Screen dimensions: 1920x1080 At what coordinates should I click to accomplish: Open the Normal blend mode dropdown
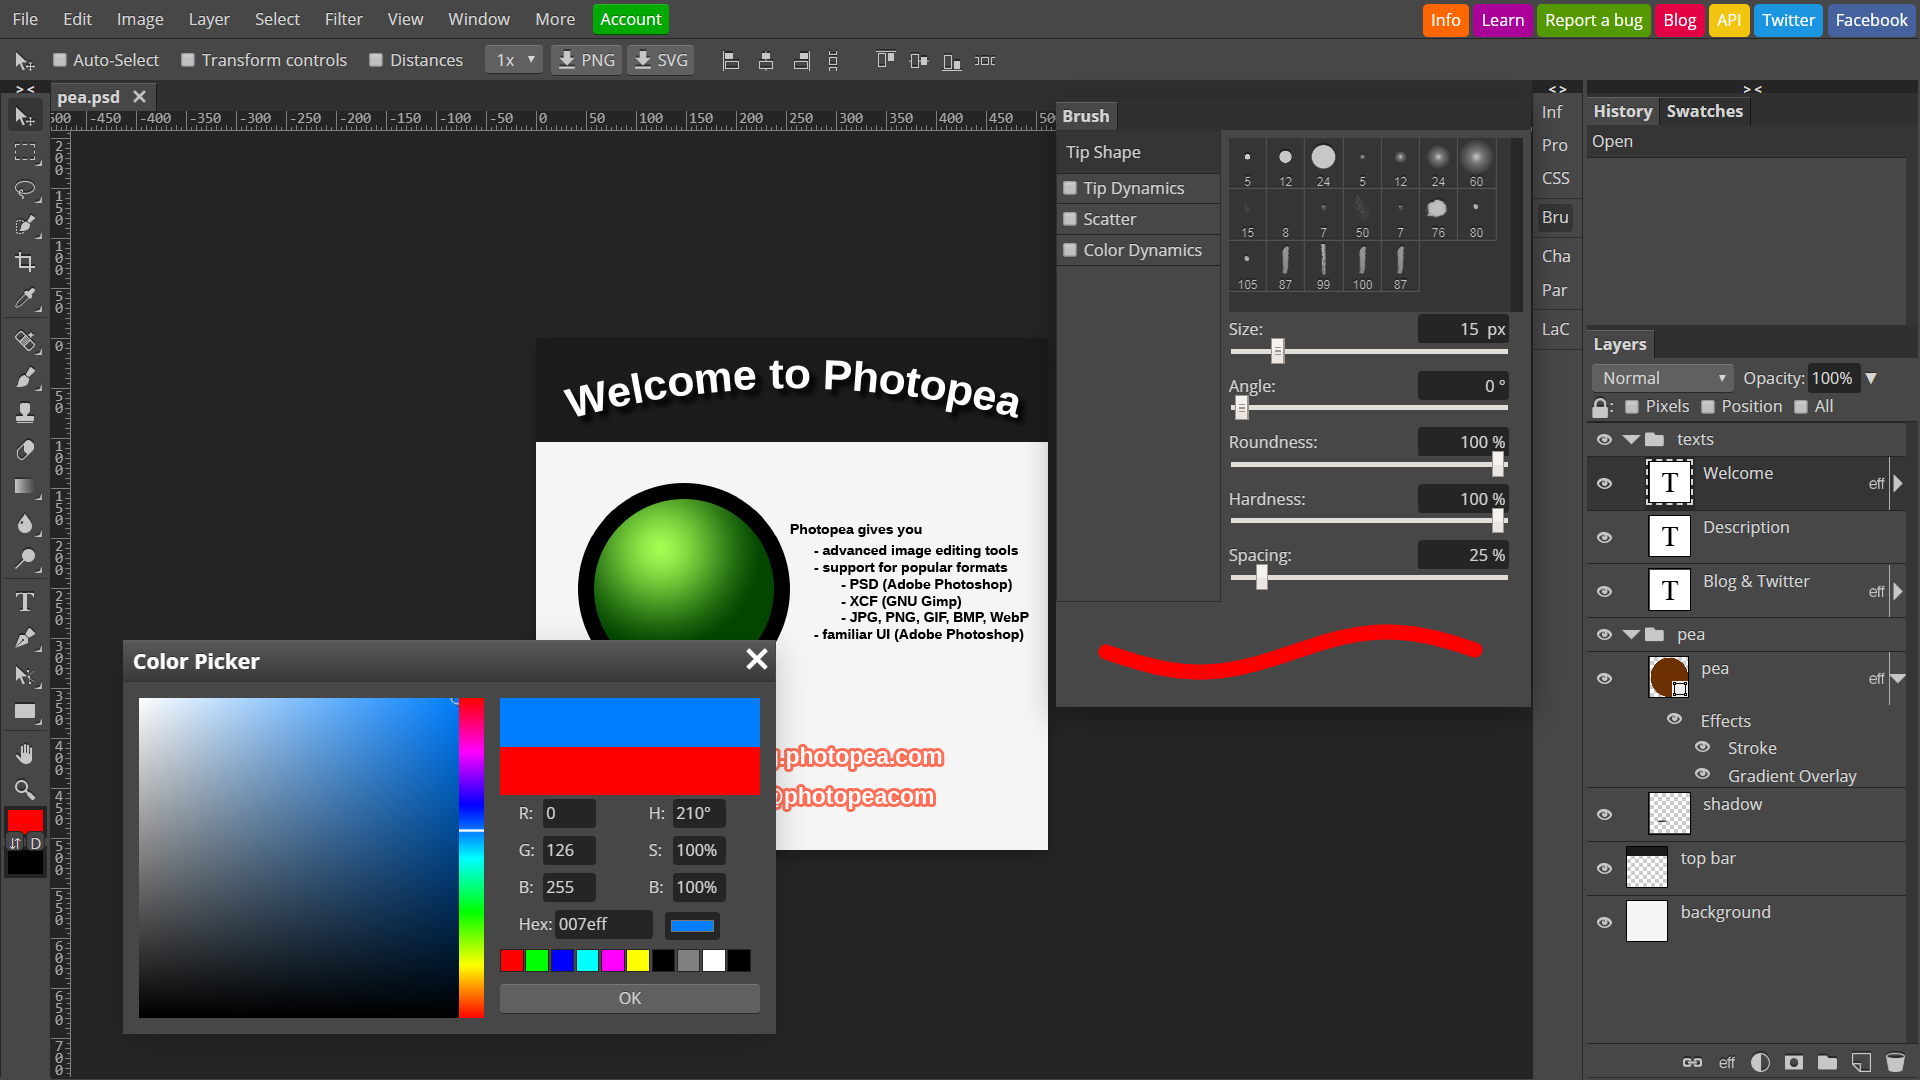(1662, 377)
